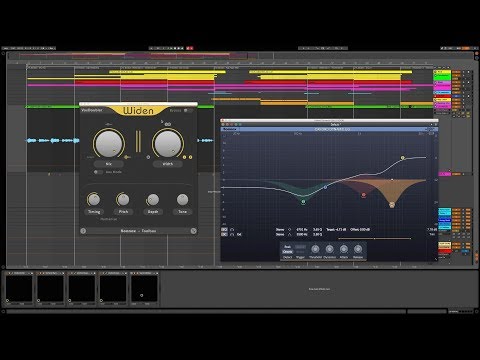Click the Offset value in EQ band row
Viewport: 480px width, 360px height.
point(360,230)
